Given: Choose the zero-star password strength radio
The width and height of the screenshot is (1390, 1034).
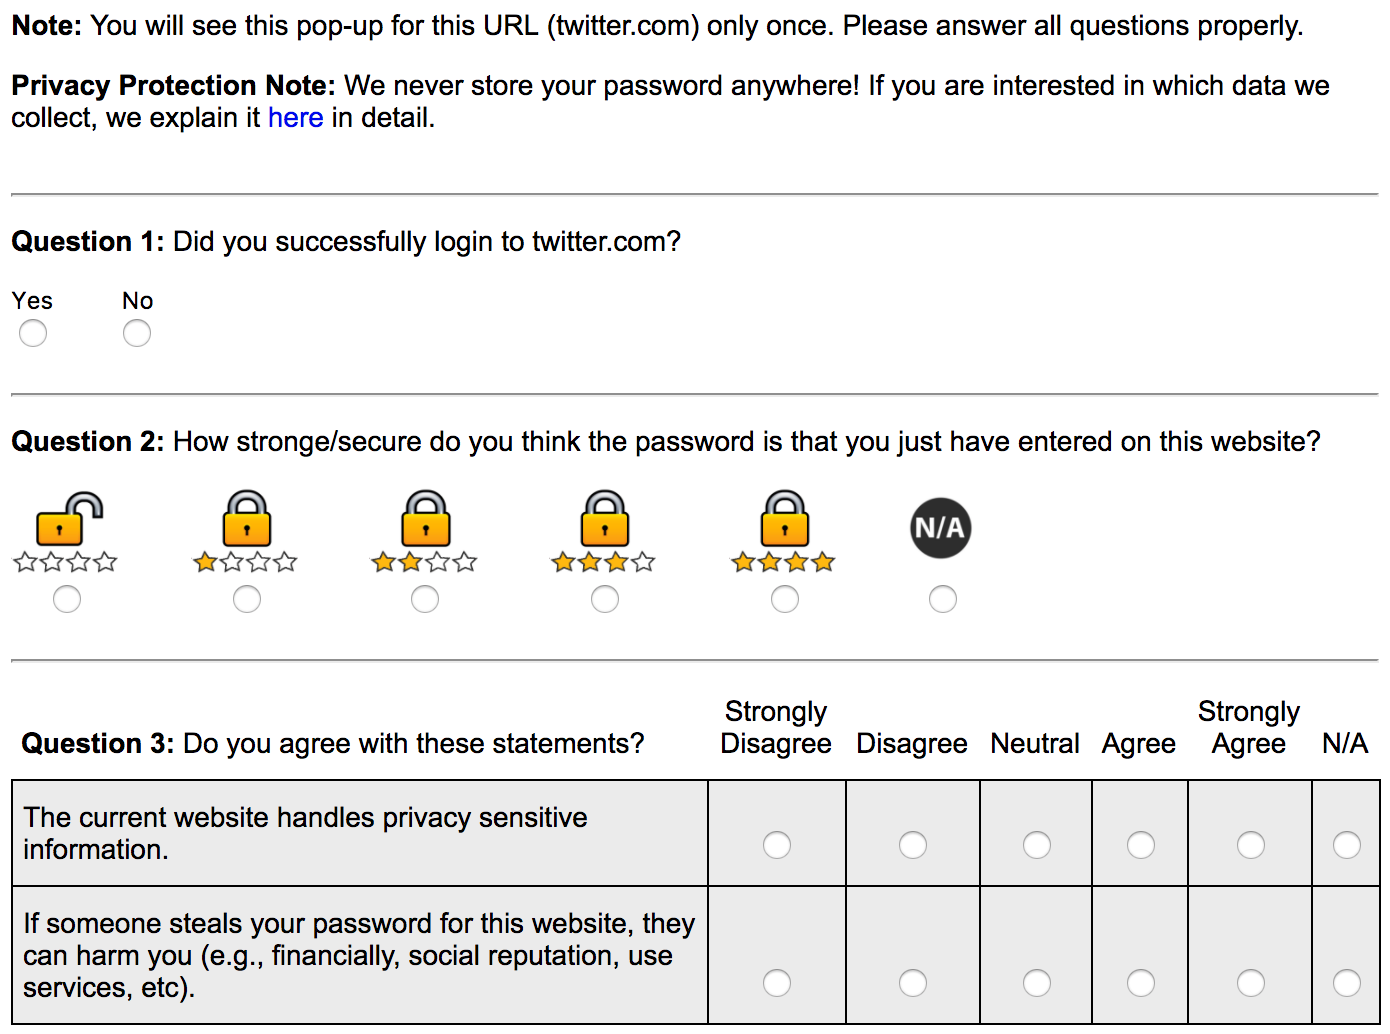Looking at the screenshot, I should 67,599.
